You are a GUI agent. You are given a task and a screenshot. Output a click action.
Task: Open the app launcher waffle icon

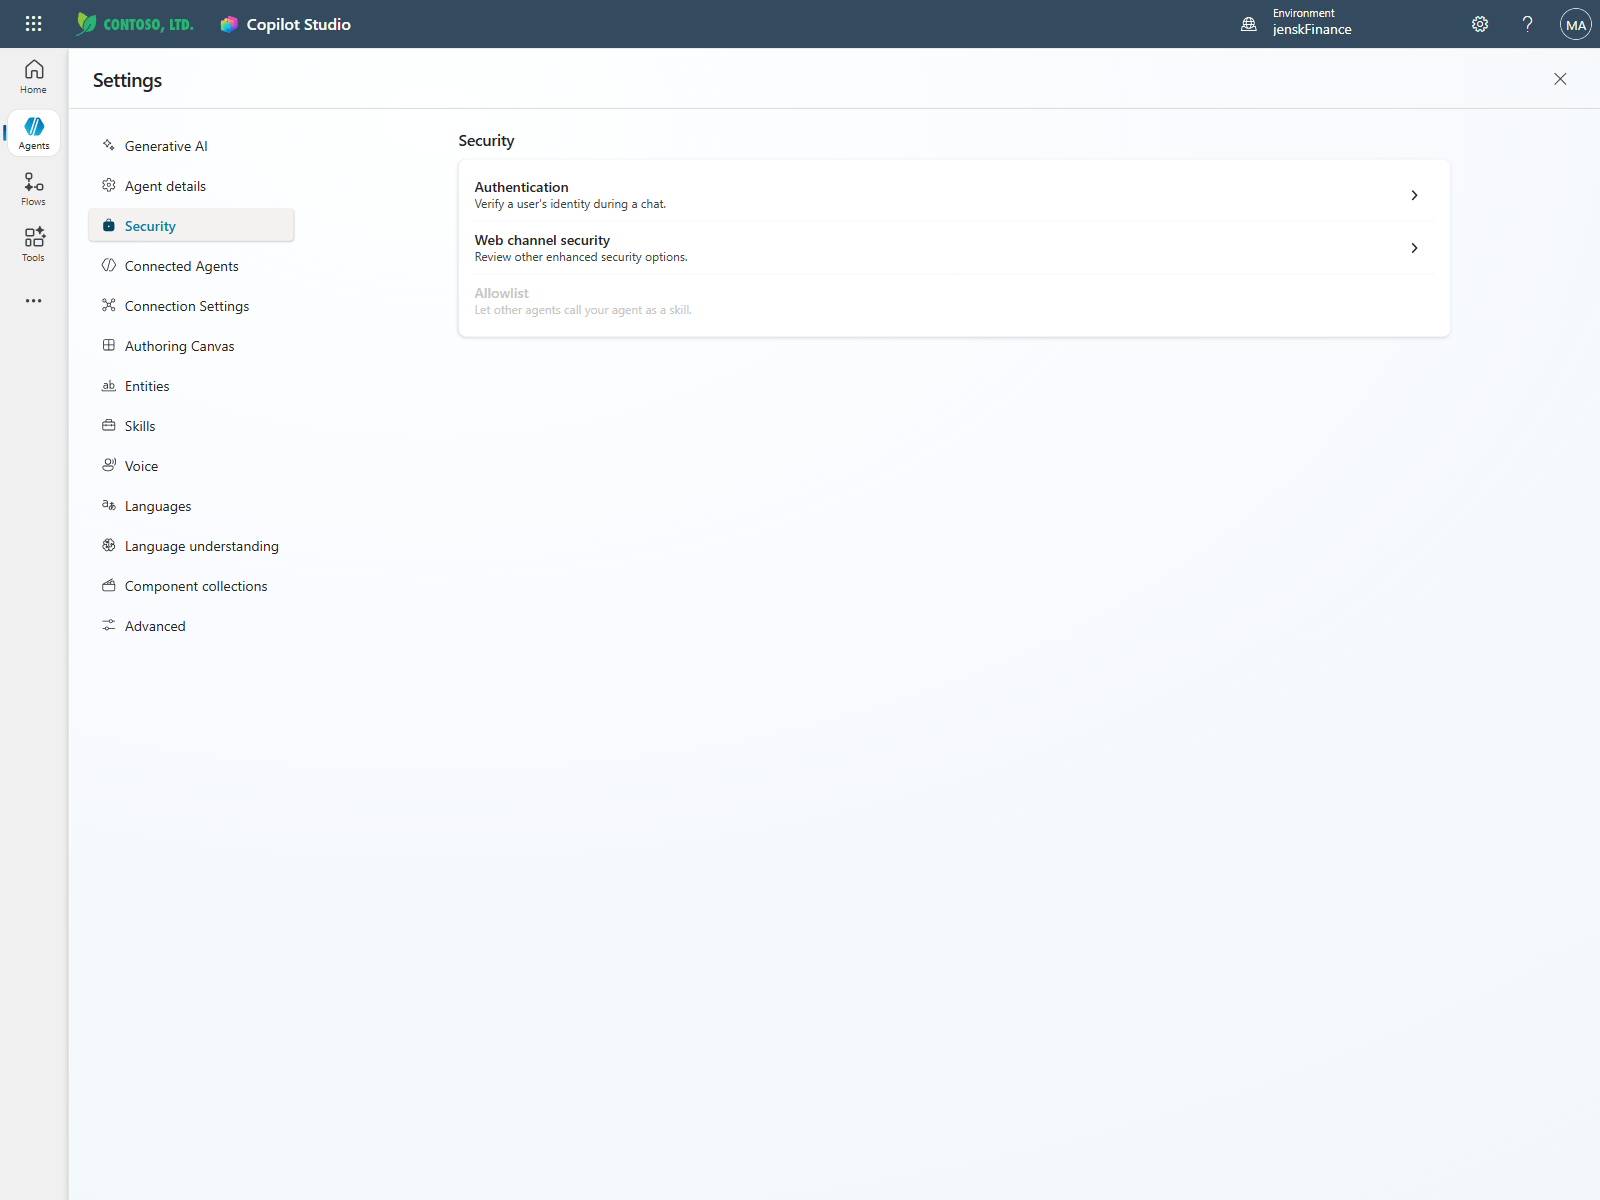tap(33, 24)
